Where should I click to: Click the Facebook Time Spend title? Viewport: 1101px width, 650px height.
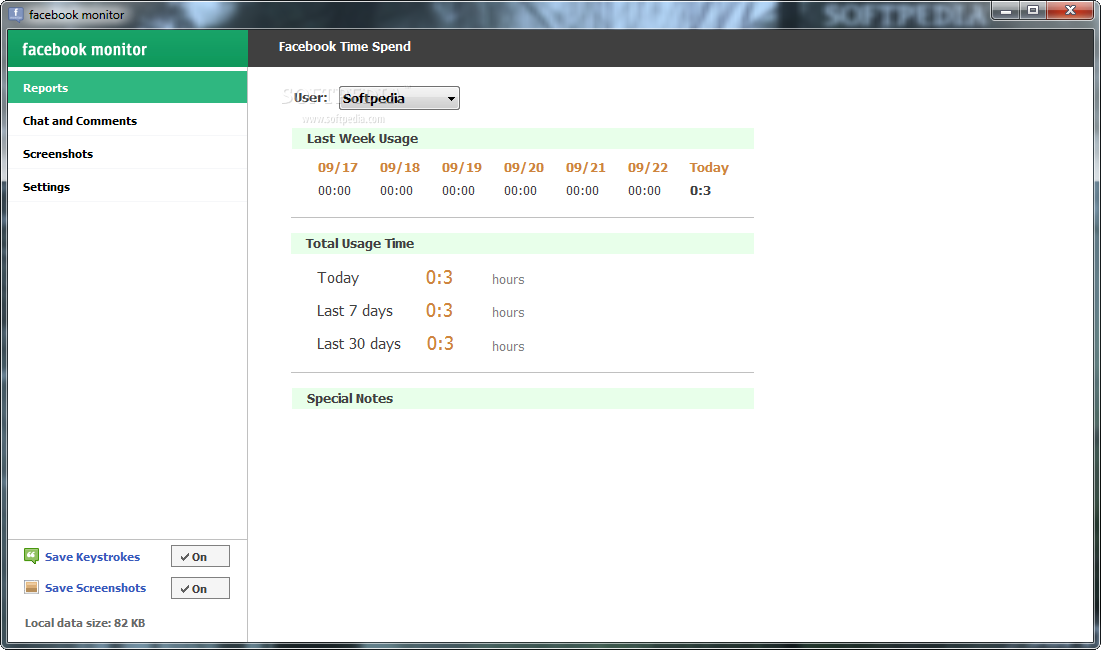[345, 47]
